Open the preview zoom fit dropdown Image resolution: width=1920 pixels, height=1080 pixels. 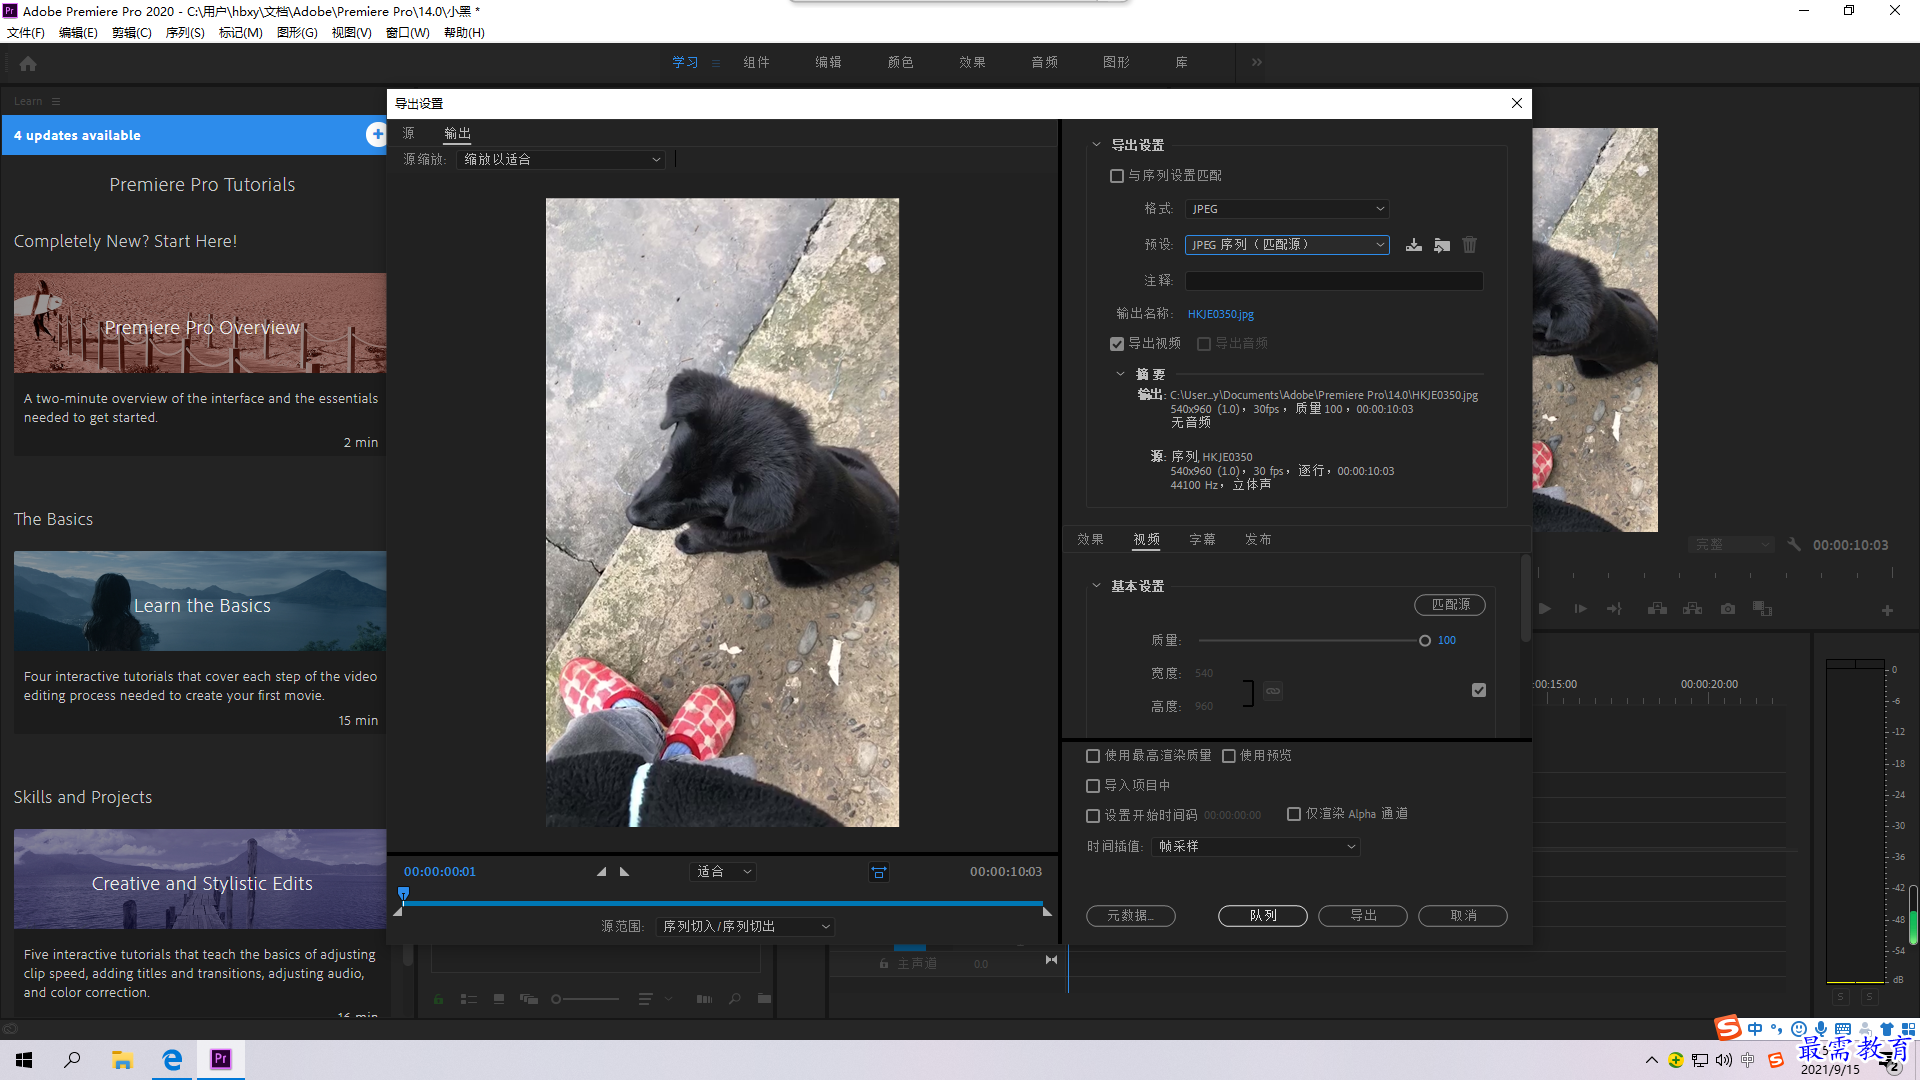click(x=723, y=872)
